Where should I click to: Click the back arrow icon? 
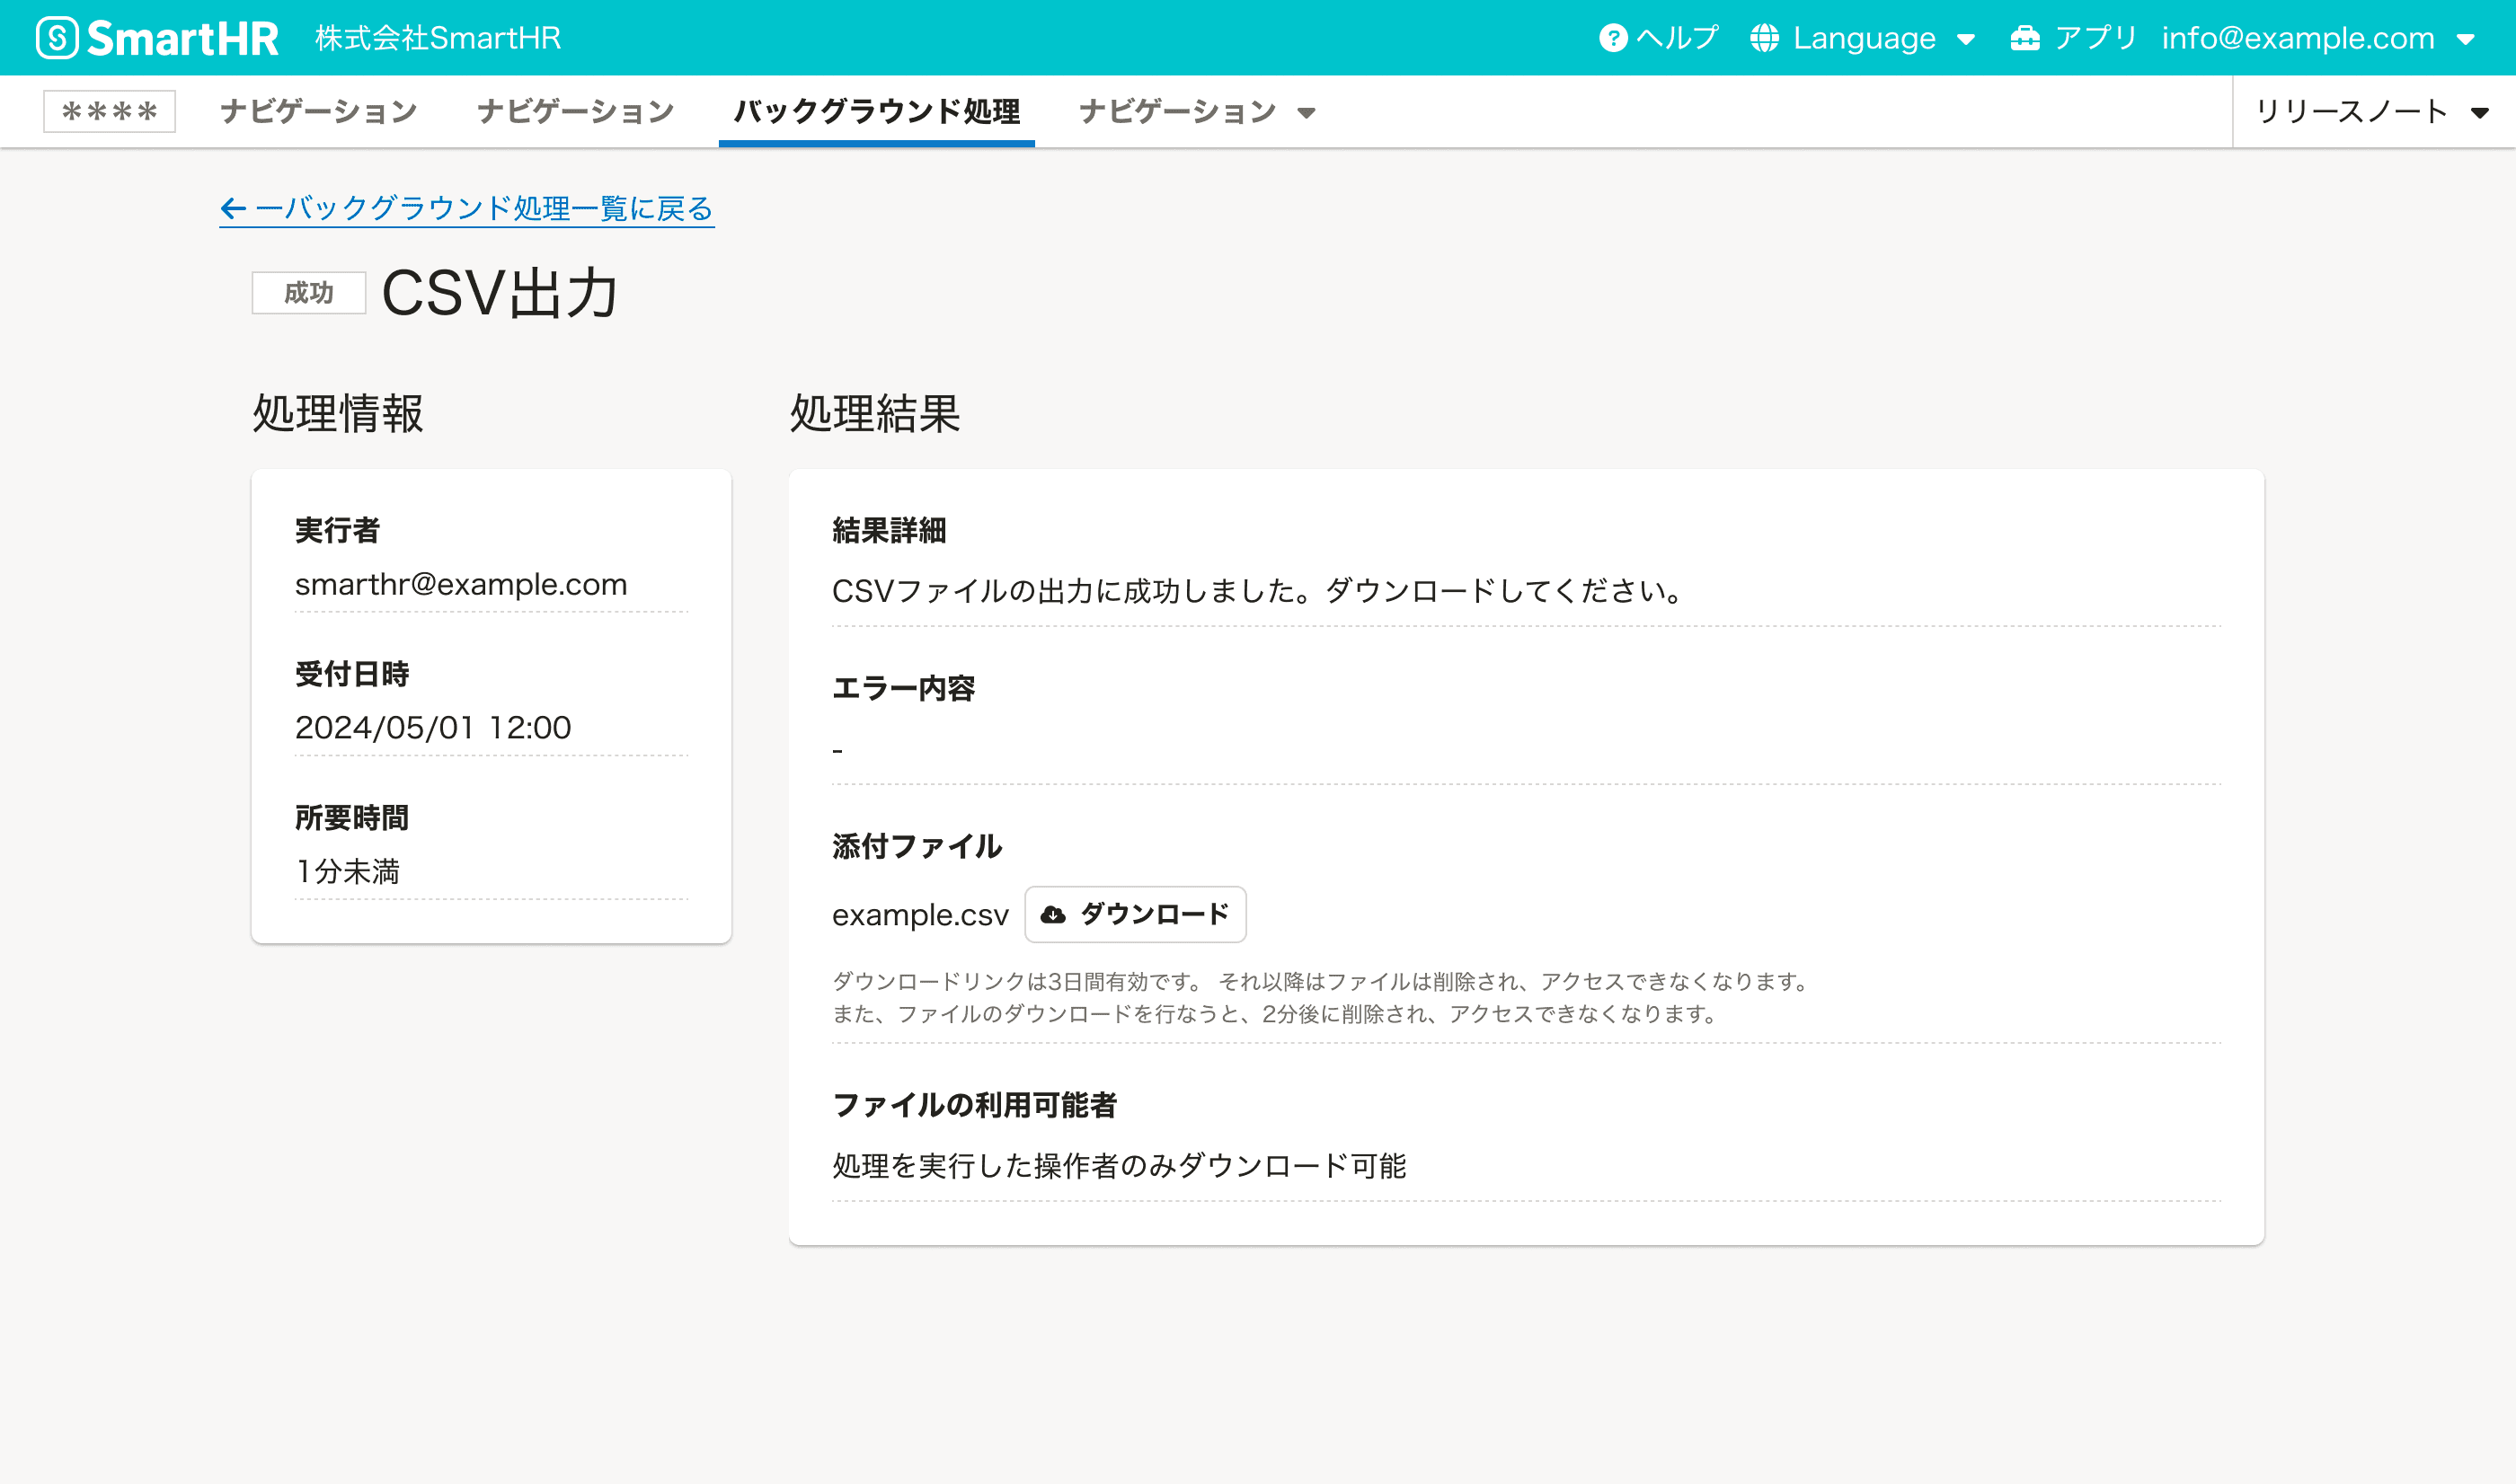click(233, 208)
